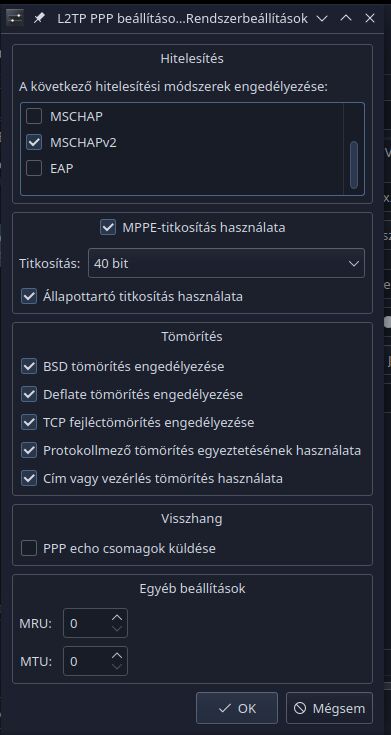The height and width of the screenshot is (735, 391).
Task: Toggle the pin window icon
Action: (39, 19)
